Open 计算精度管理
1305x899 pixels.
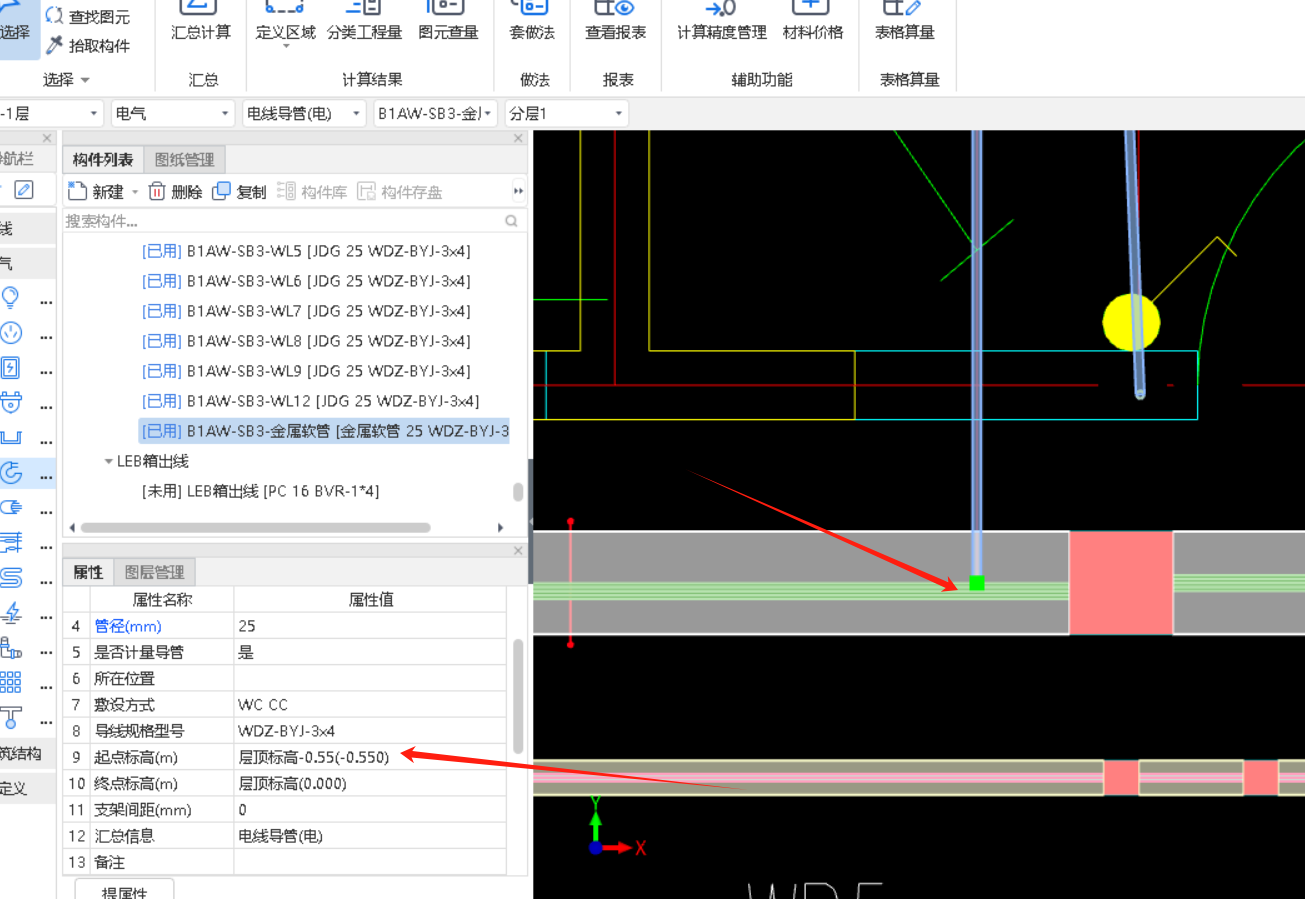coord(721,22)
